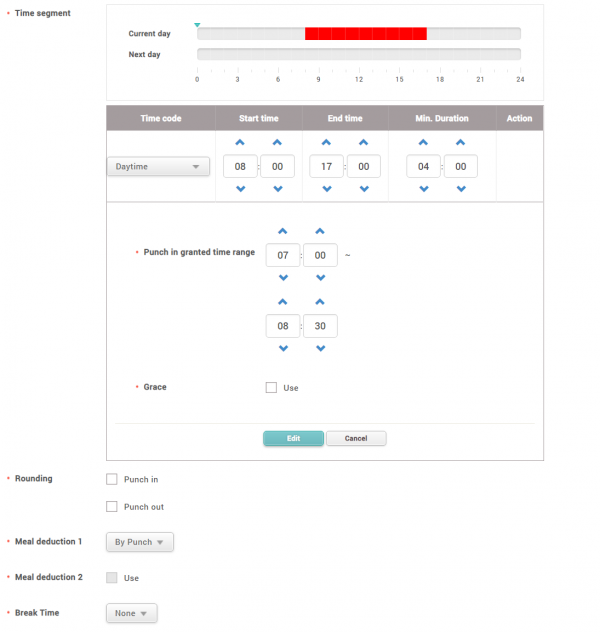The image size is (600, 632).
Task: Open the Daytime time code dropdown
Action: [158, 167]
